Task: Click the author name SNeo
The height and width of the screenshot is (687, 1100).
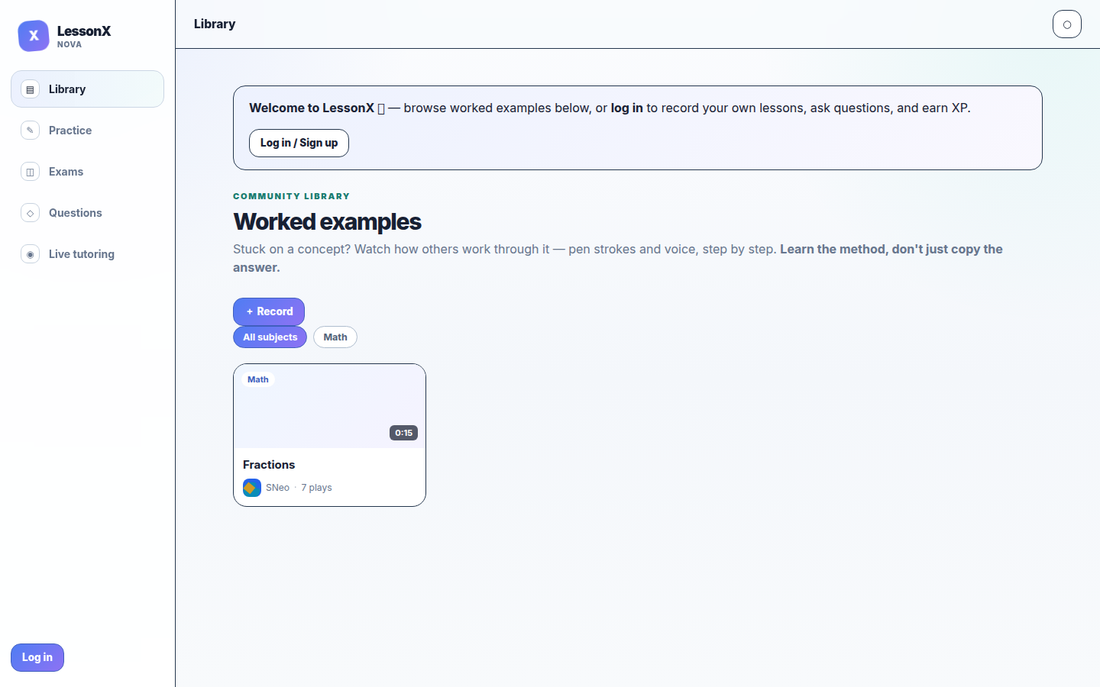Action: [278, 488]
